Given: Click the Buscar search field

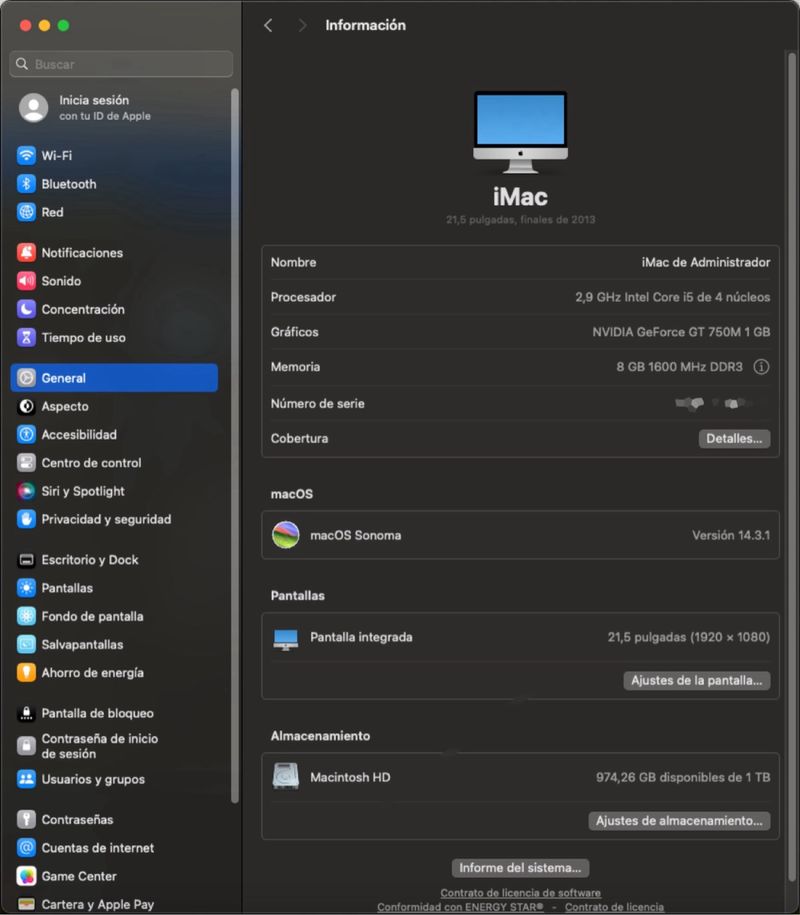Looking at the screenshot, I should [121, 64].
